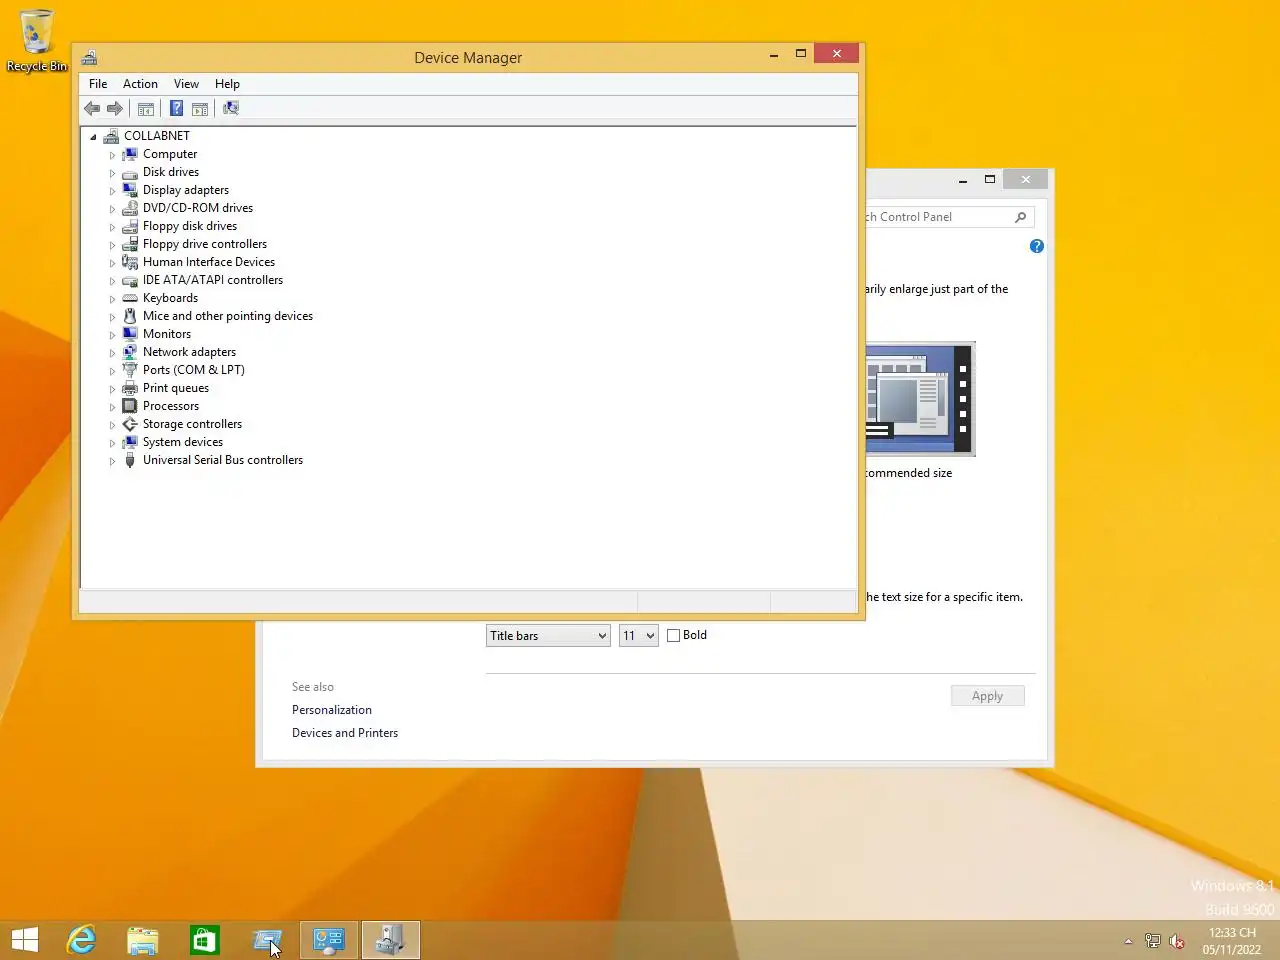
Task: Click the Computer category icon
Action: coord(130,154)
